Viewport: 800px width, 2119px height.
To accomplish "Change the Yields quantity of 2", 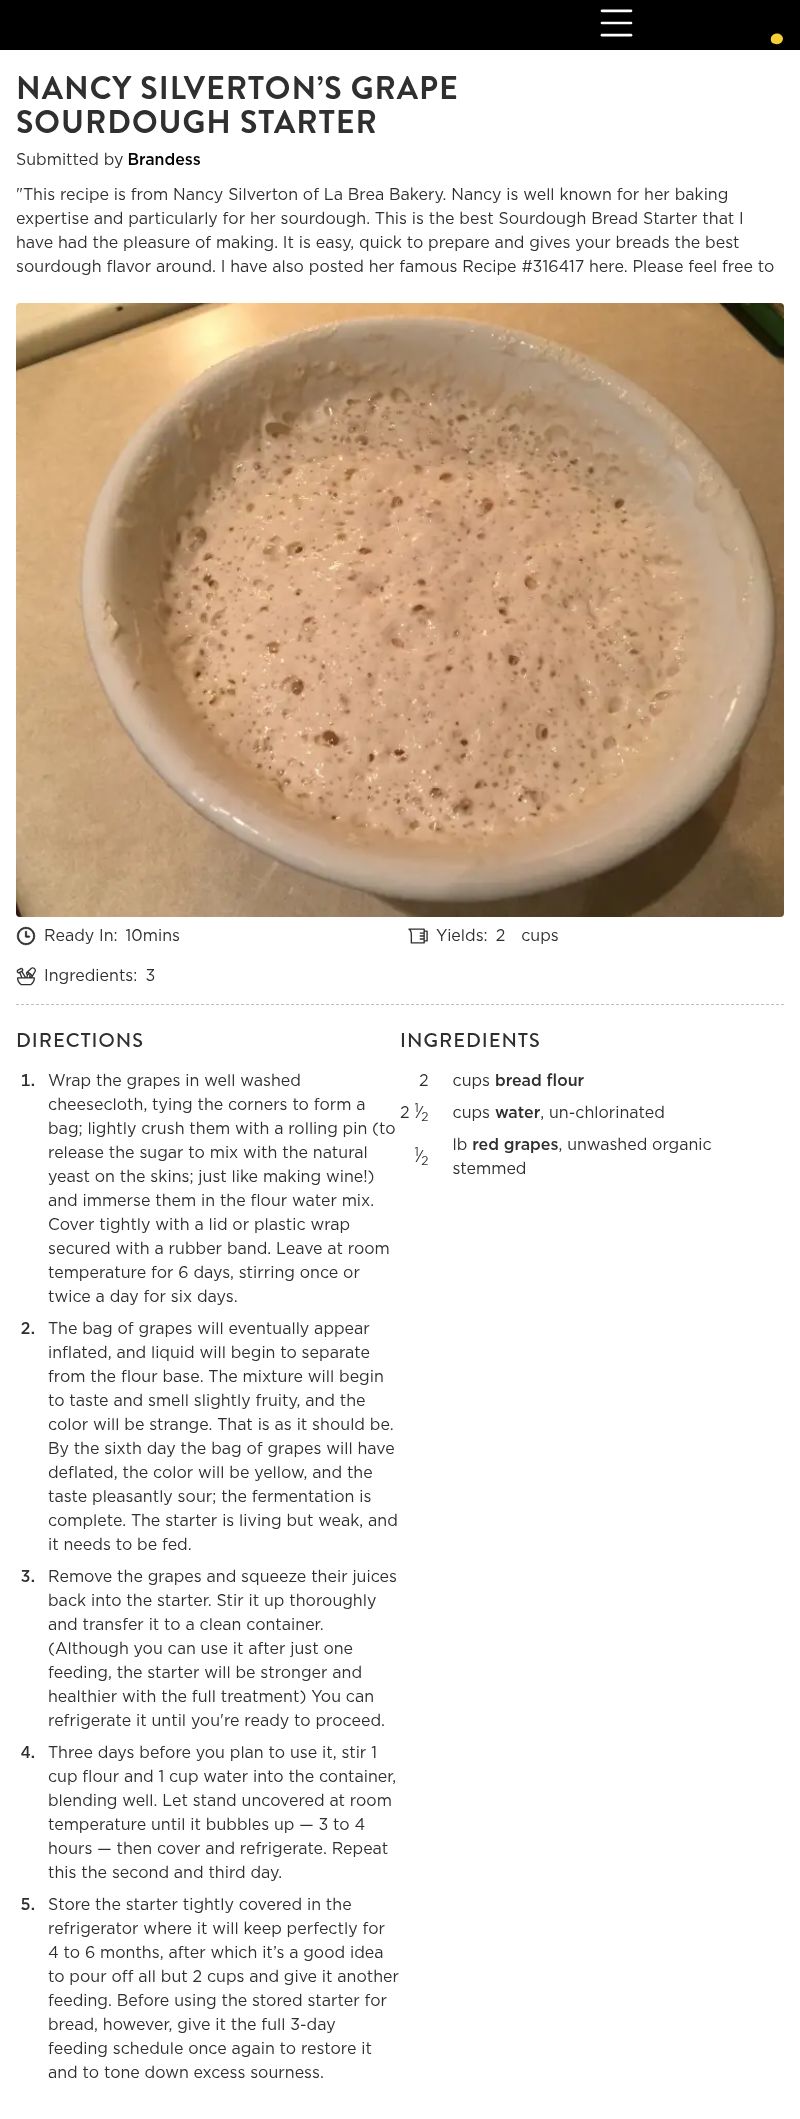I will pos(500,936).
